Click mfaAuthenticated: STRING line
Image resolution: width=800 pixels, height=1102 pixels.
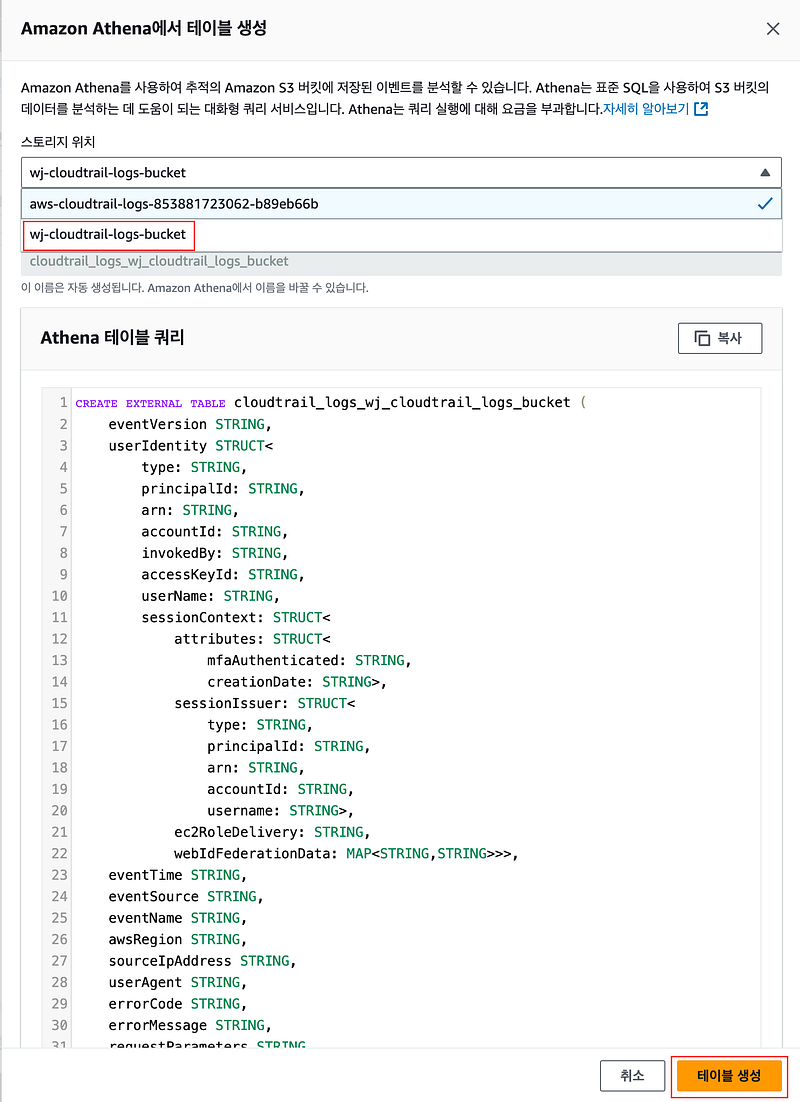pos(309,660)
